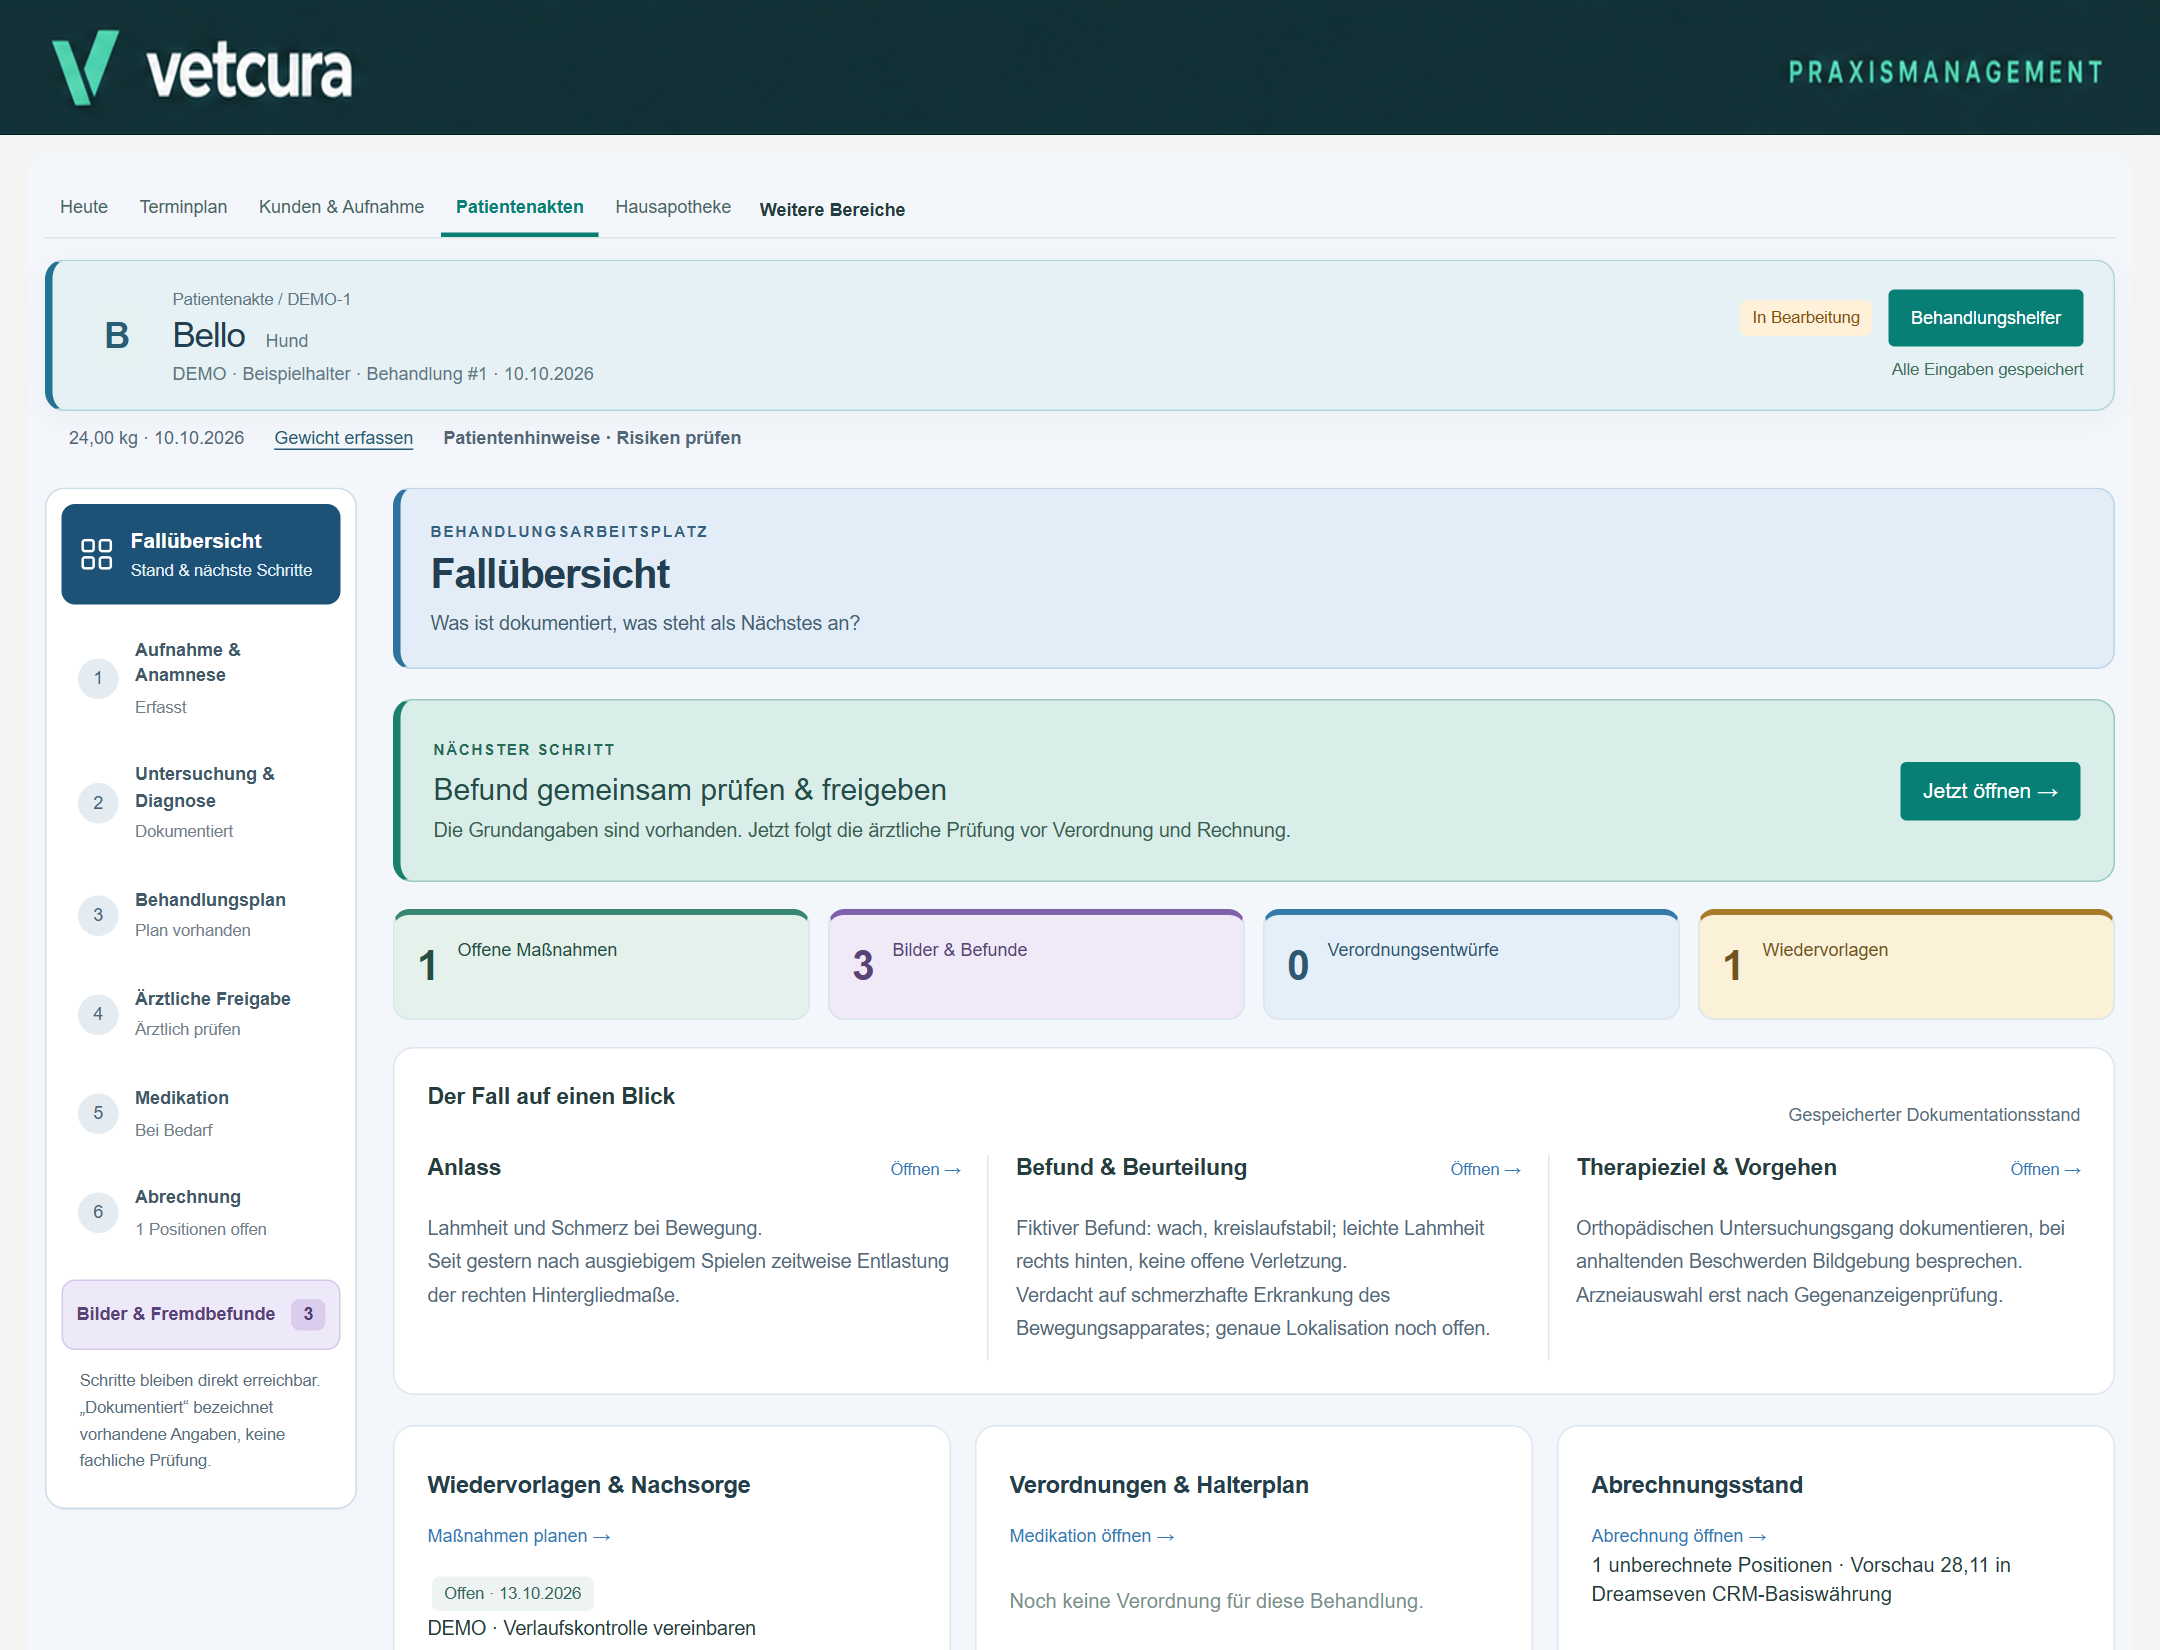The height and width of the screenshot is (1650, 2160).
Task: Select step 3 circle Behandlungsplan
Action: click(x=98, y=914)
